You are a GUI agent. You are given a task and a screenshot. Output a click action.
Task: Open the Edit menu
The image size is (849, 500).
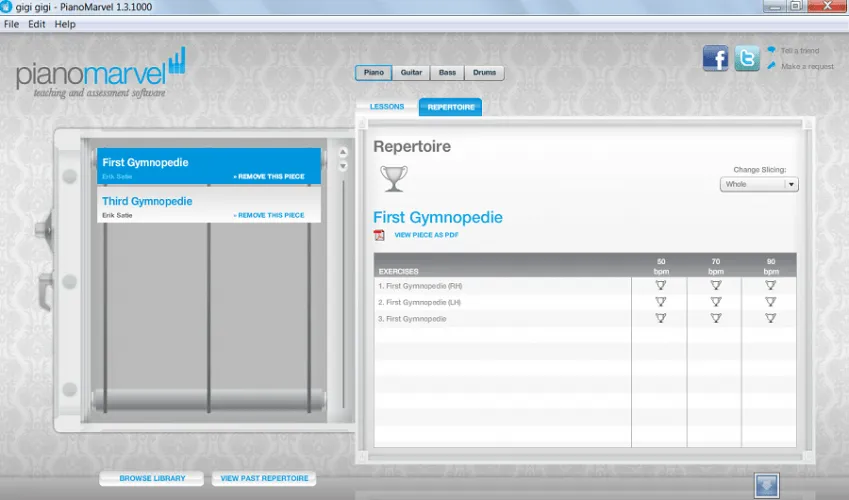coord(37,24)
